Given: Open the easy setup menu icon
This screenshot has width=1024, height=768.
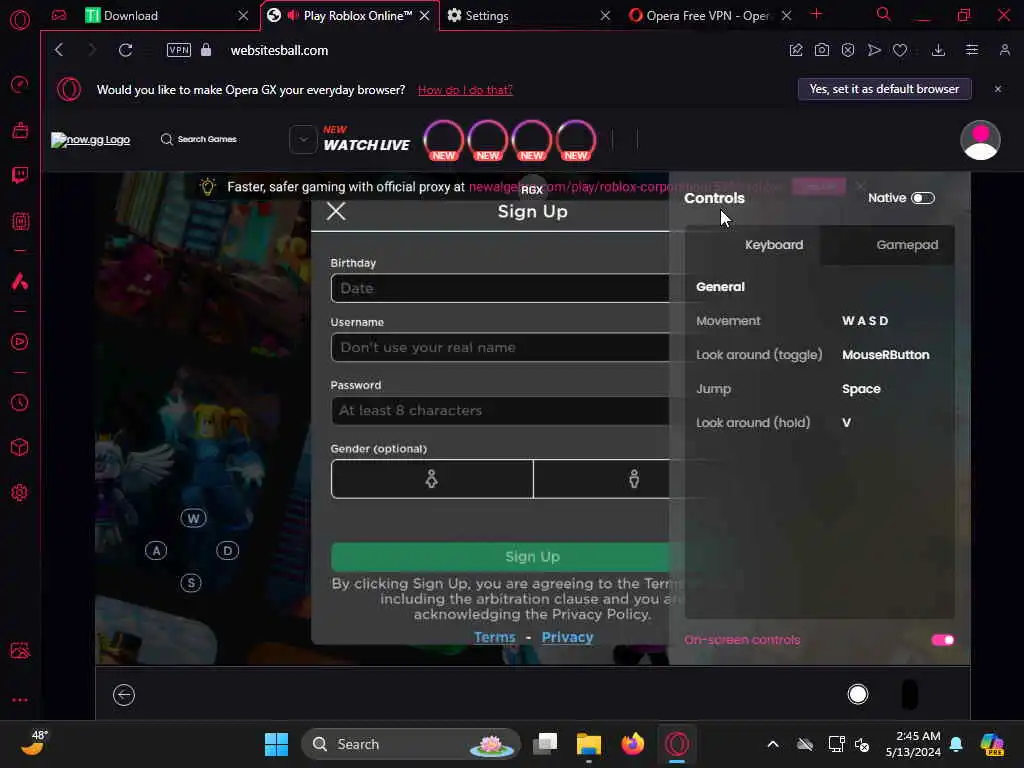Looking at the screenshot, I should click(x=972, y=50).
